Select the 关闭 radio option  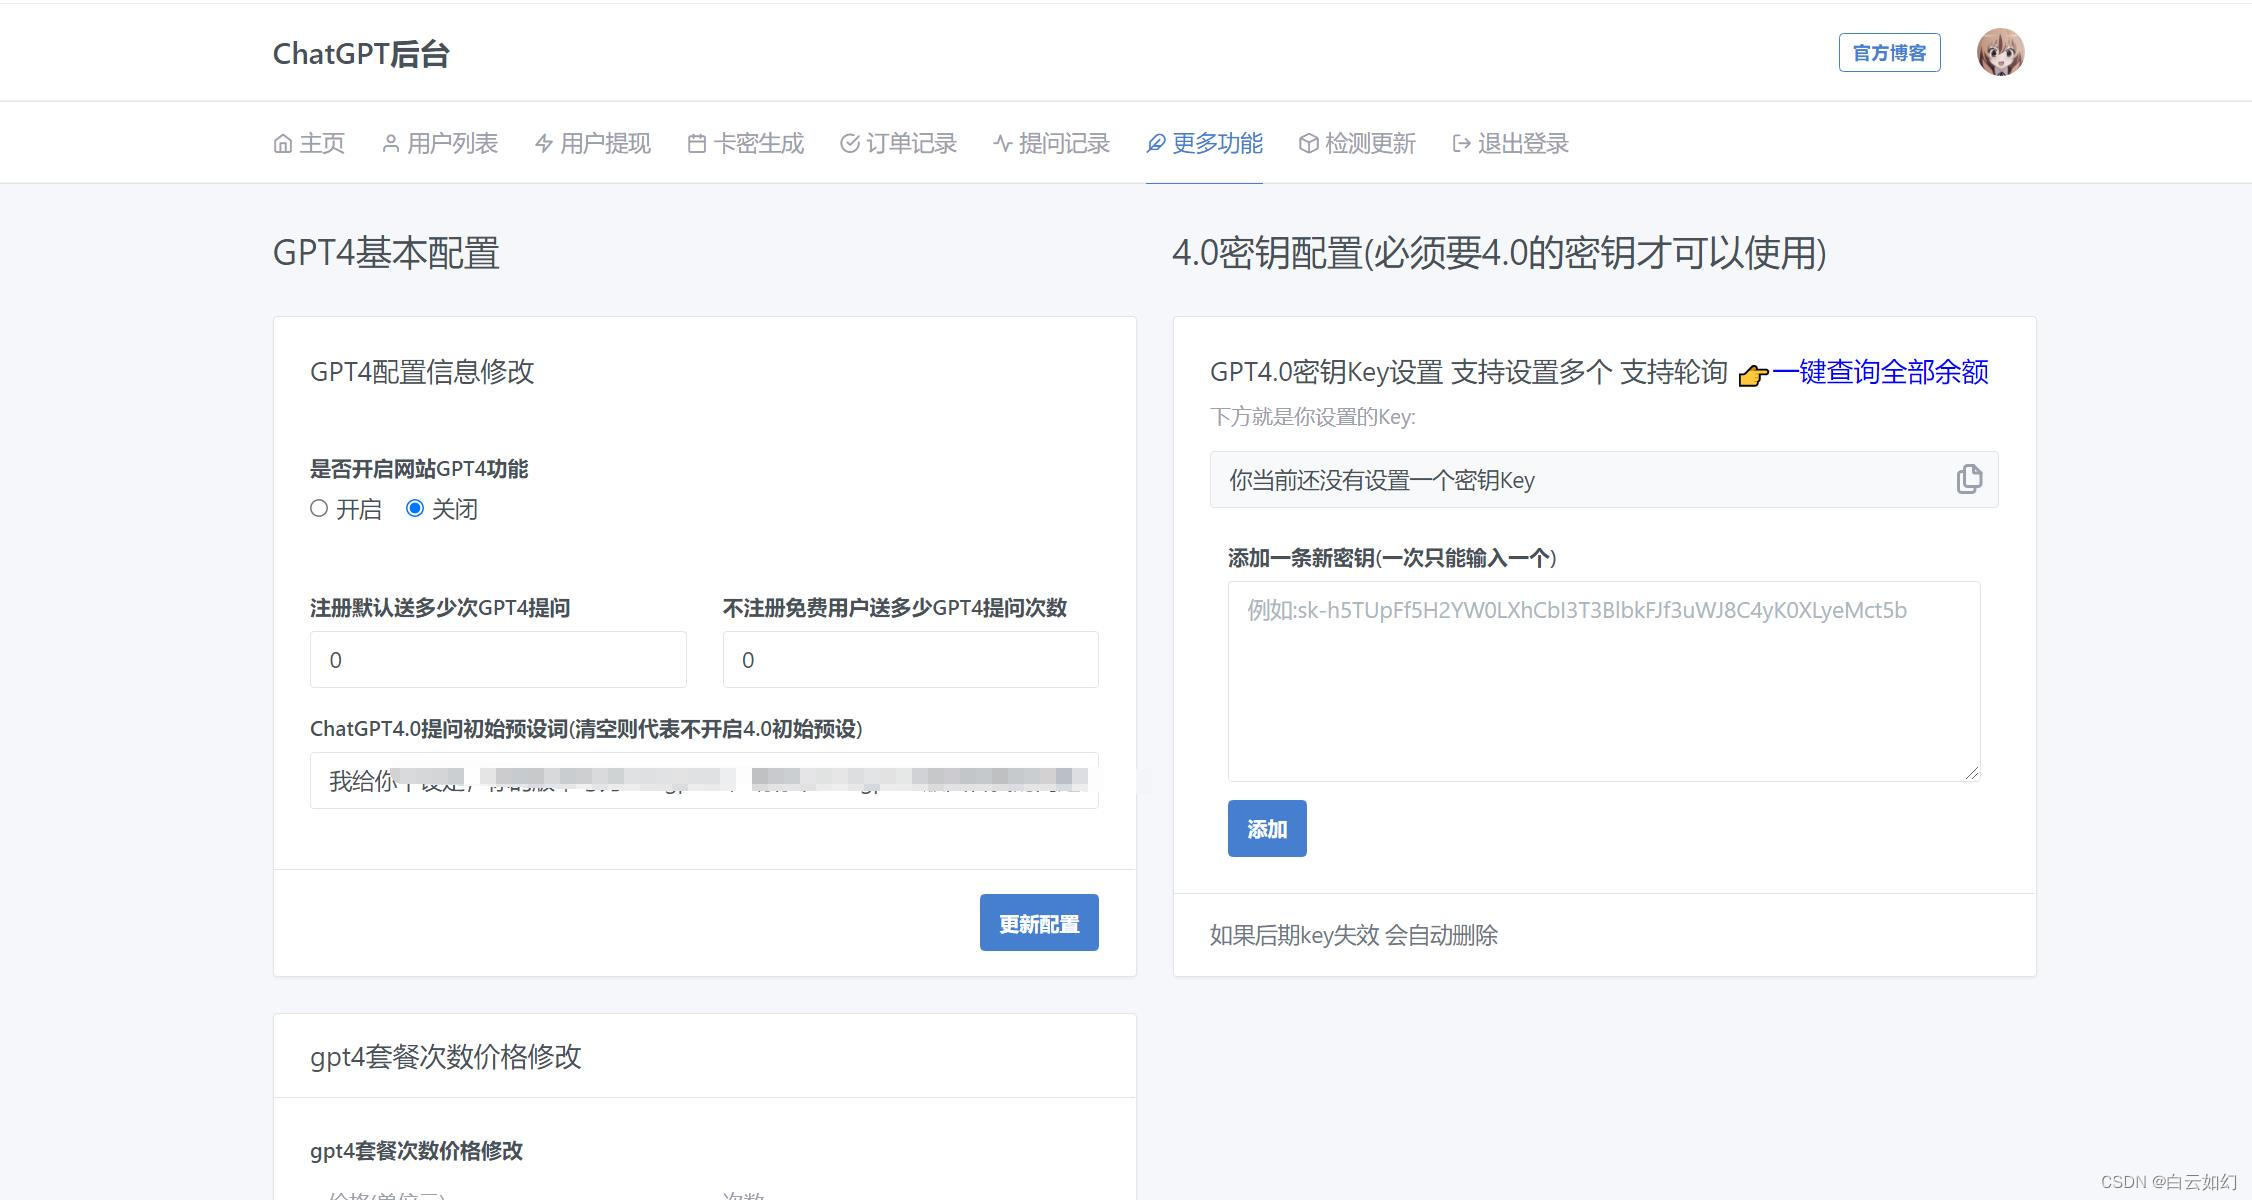coord(415,508)
